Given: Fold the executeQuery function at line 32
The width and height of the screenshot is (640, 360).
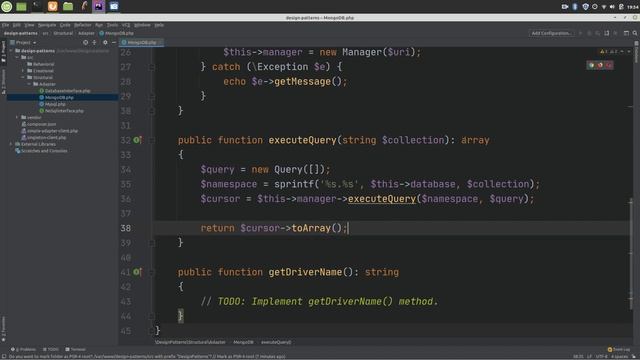Looking at the screenshot, I should tap(151, 140).
